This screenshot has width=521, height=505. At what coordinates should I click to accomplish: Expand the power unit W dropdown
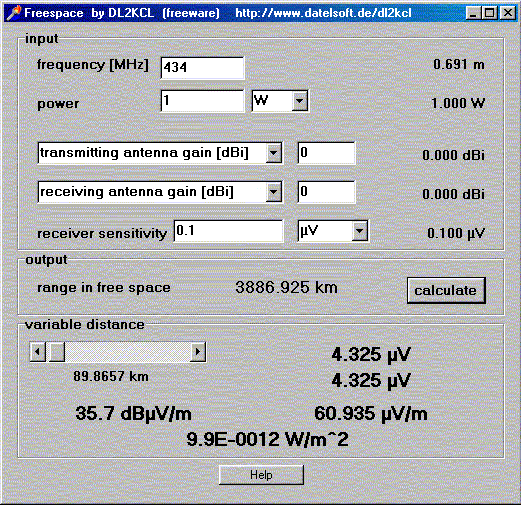click(300, 101)
